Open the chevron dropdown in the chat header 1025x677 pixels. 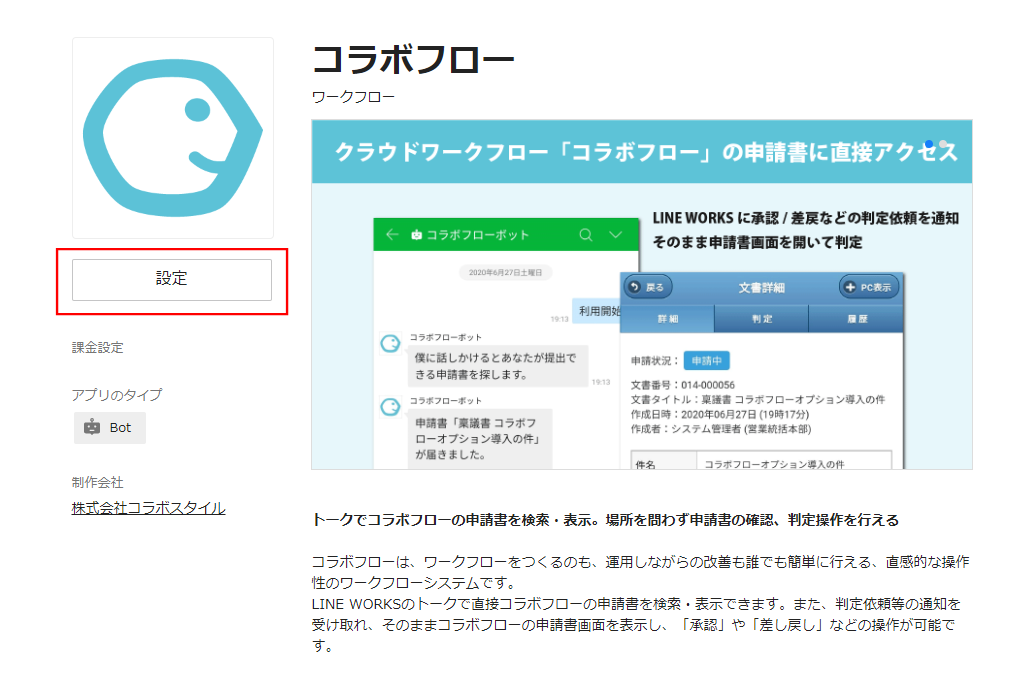613,234
